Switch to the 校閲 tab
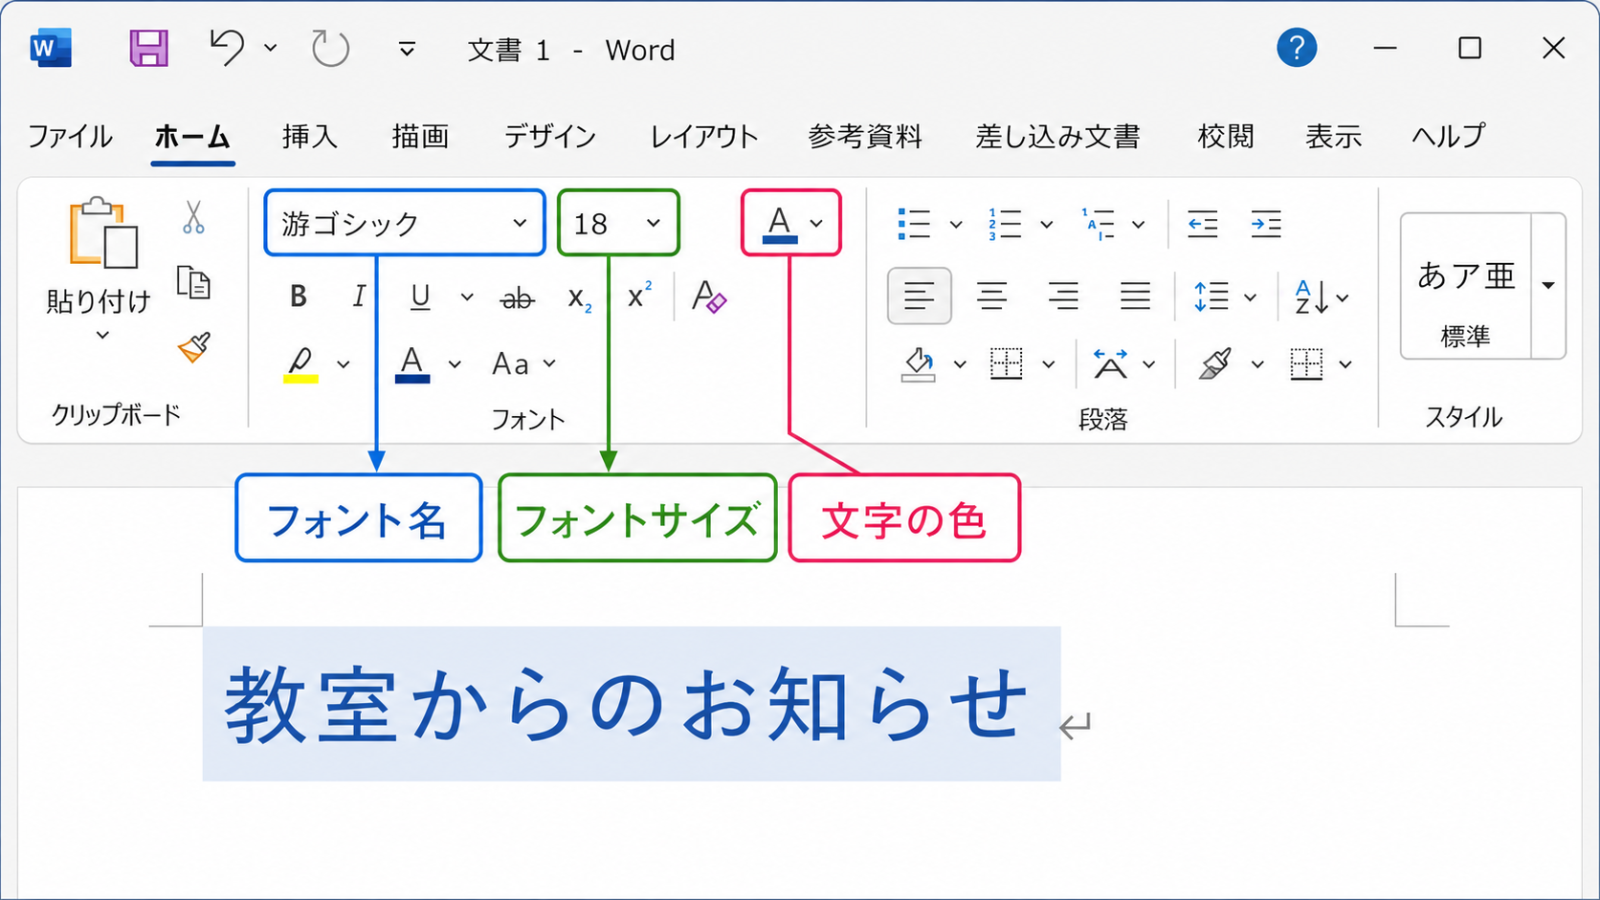1600x900 pixels. 1225,136
